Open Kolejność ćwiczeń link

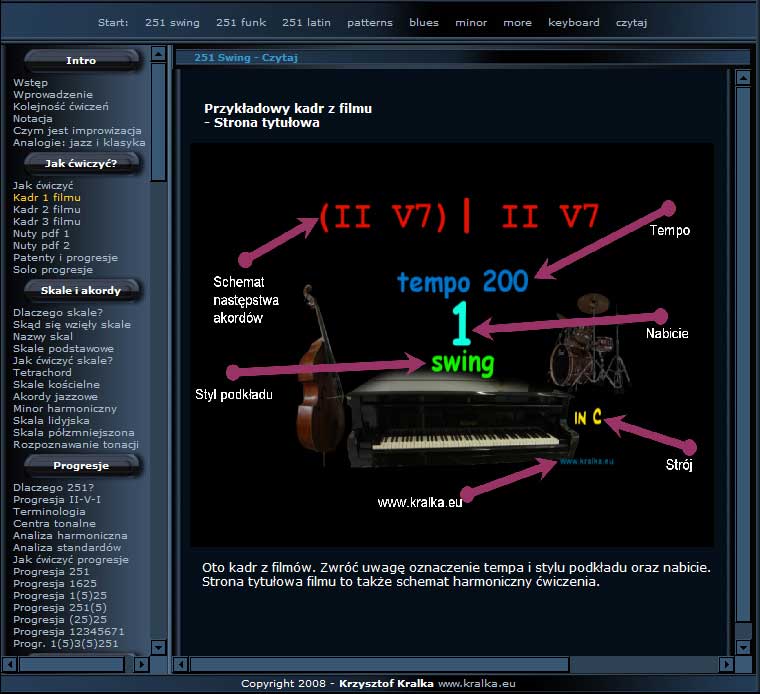(61, 107)
